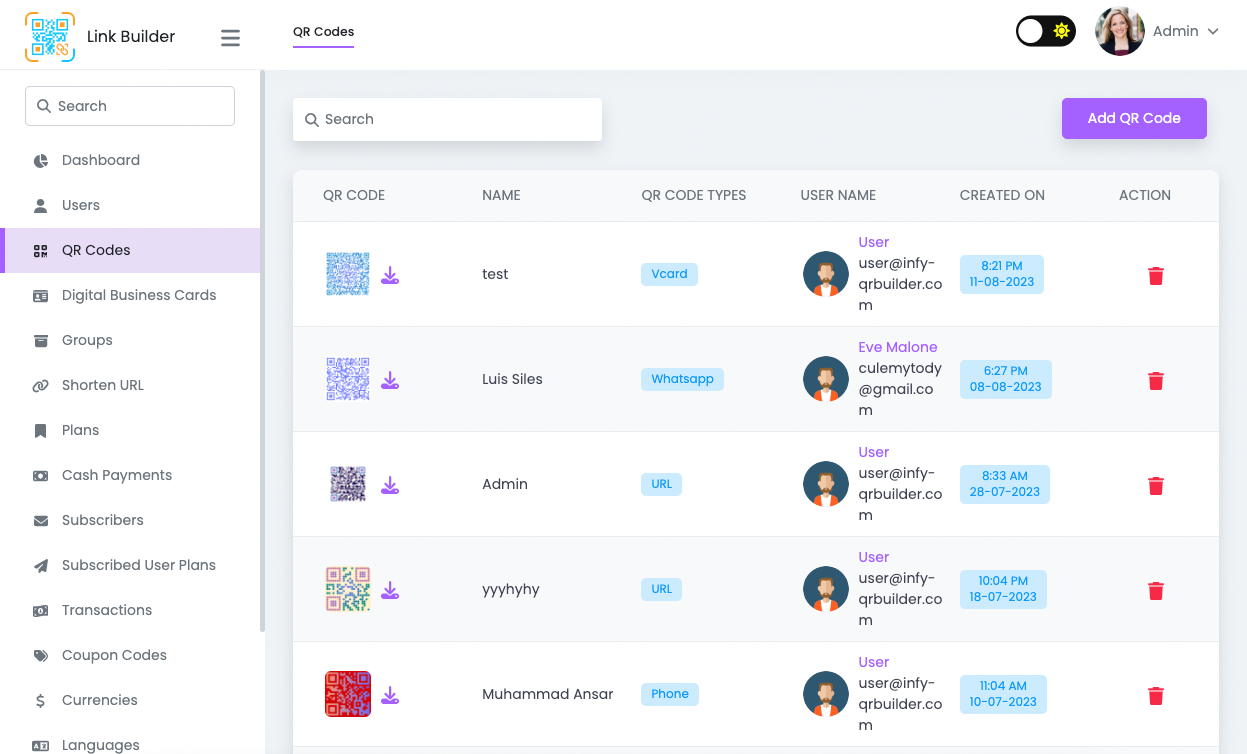Click download icon in Luis Siles row
Image resolution: width=1247 pixels, height=754 pixels.
pos(390,380)
